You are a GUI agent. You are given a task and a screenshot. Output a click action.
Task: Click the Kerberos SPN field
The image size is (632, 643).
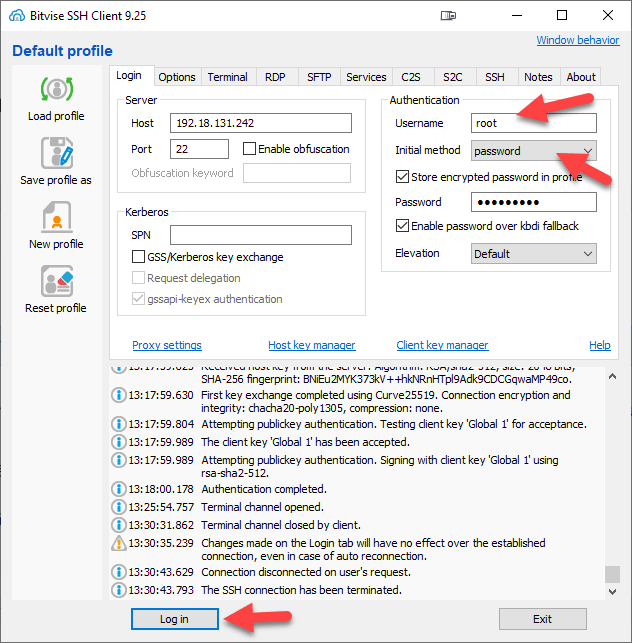261,235
